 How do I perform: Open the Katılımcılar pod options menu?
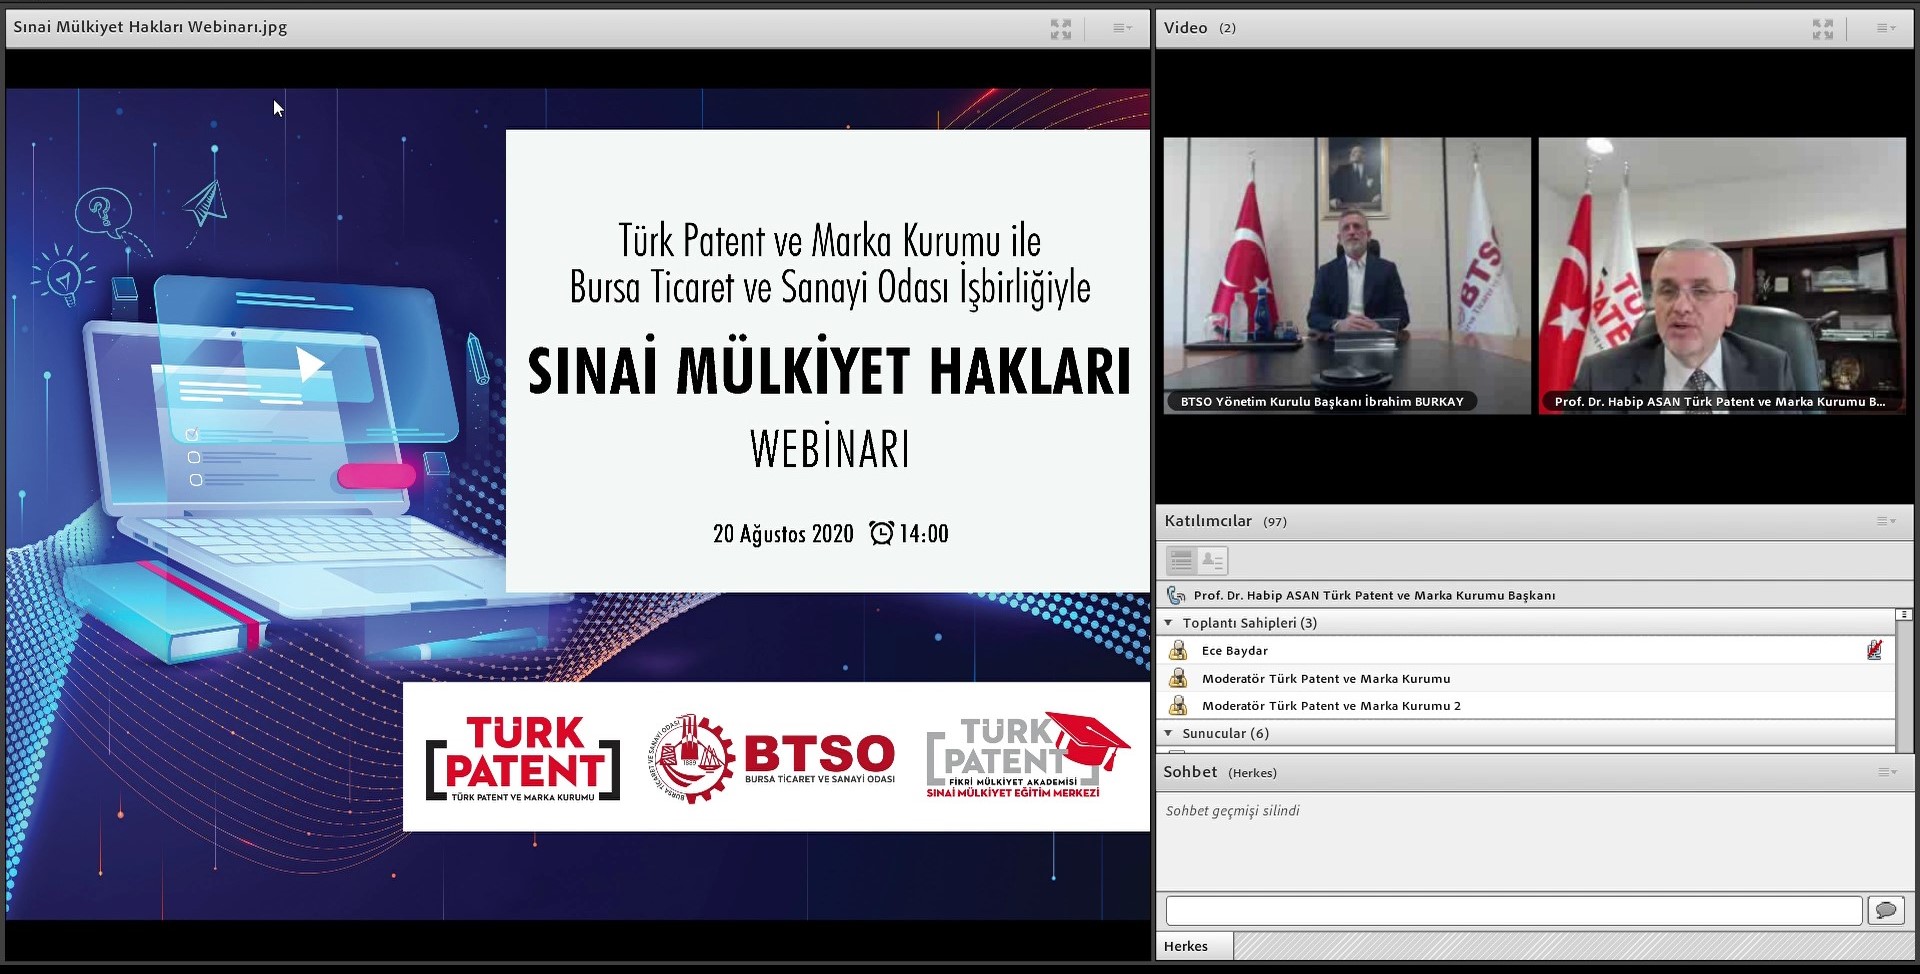coord(1886,521)
